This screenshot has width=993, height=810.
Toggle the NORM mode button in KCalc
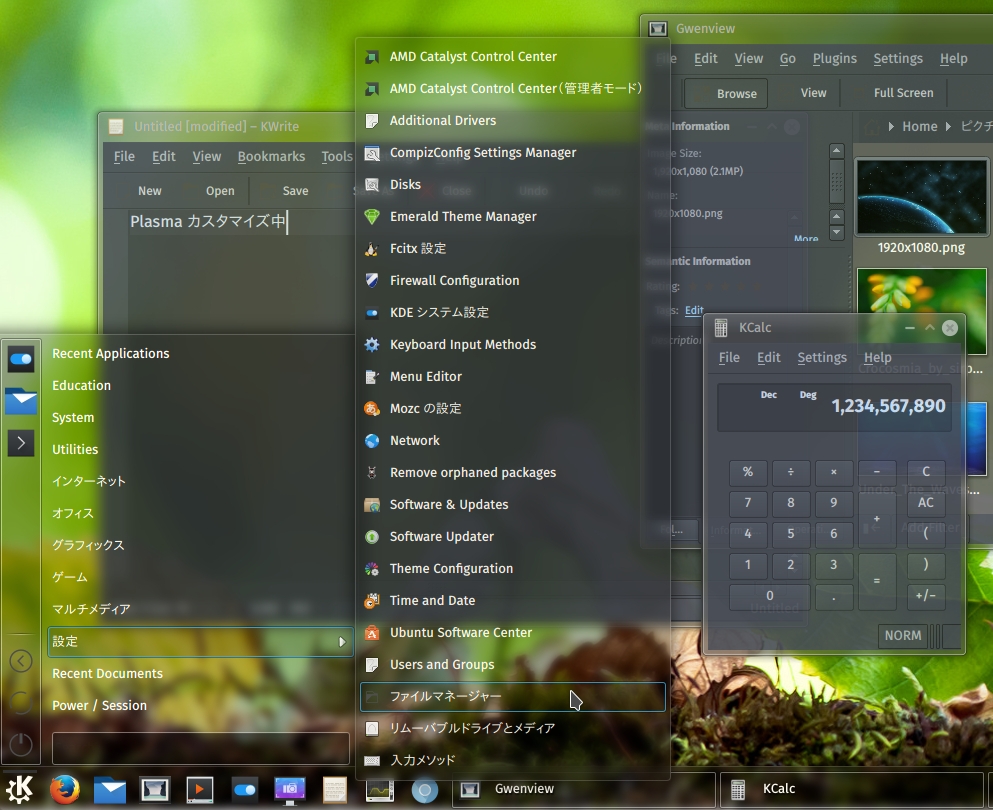(902, 635)
